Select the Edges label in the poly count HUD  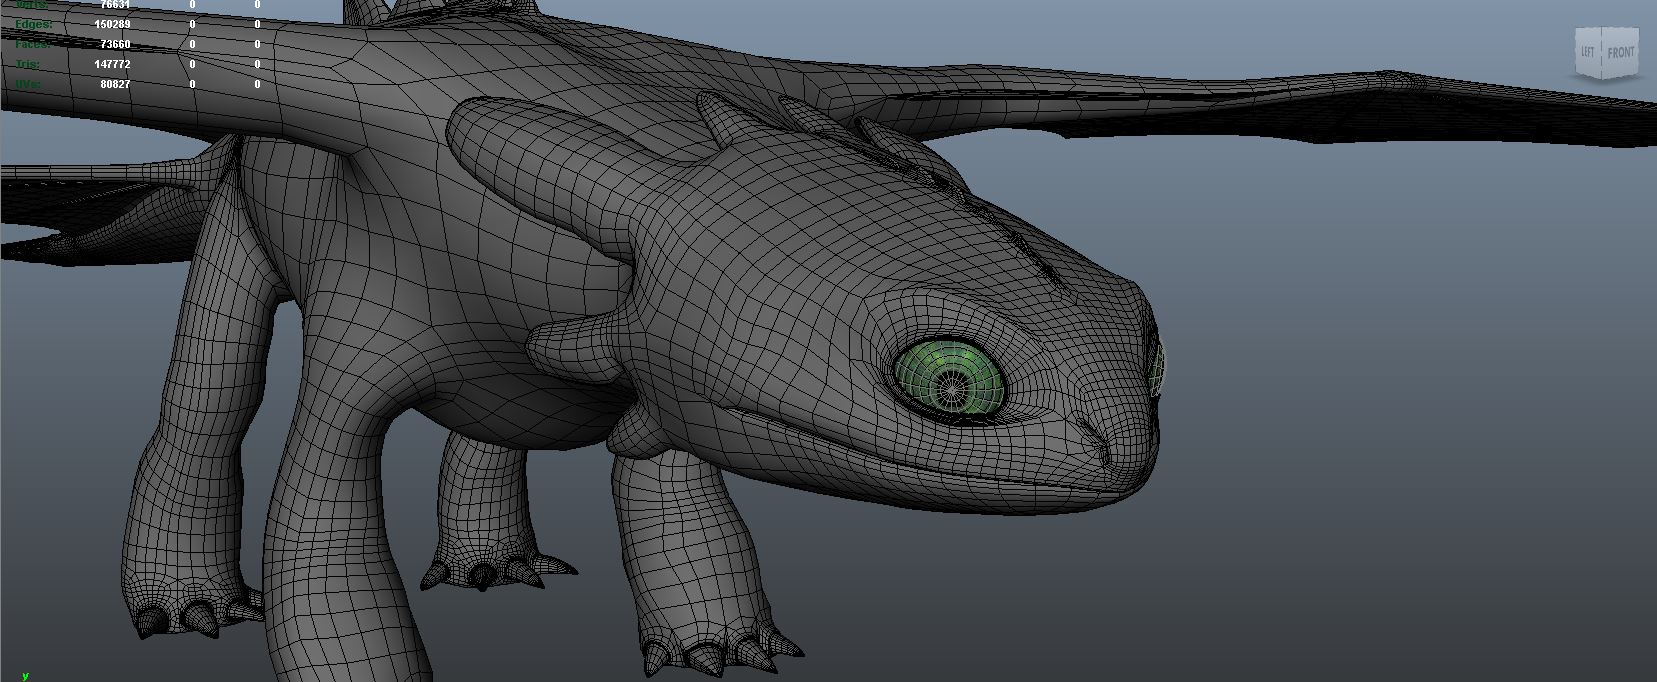(32, 24)
